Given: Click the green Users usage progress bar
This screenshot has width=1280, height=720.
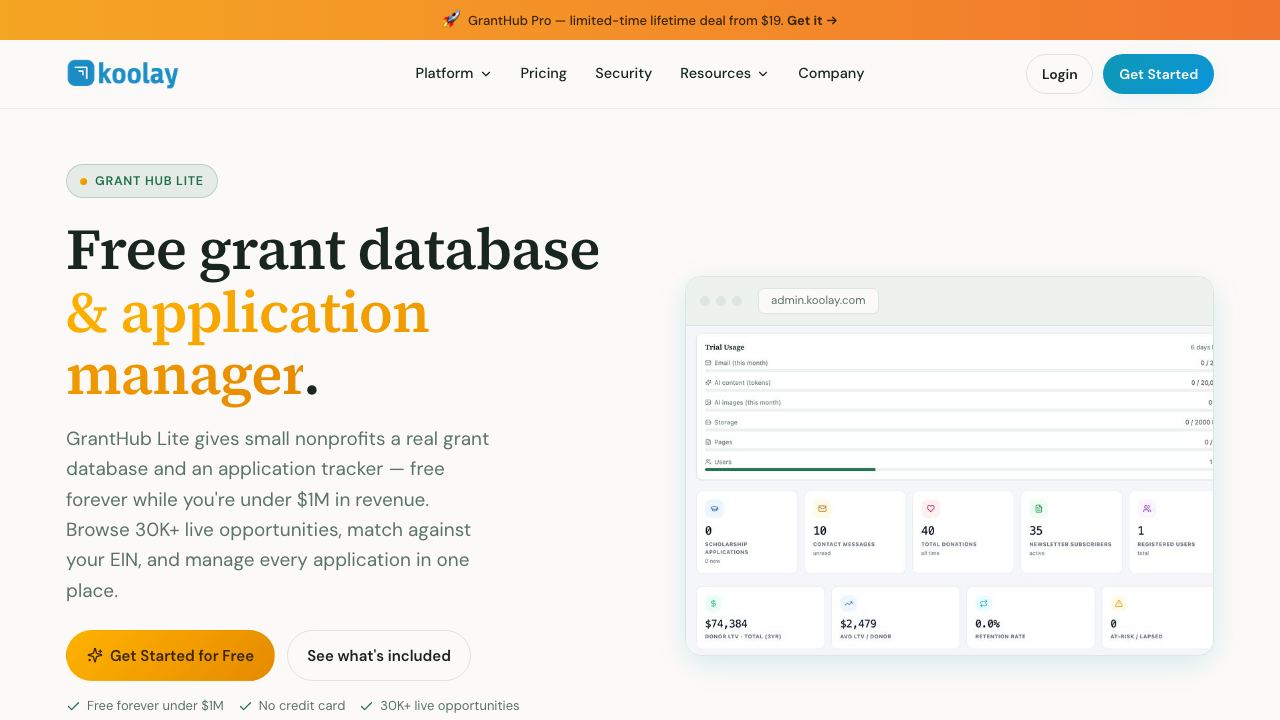Looking at the screenshot, I should (x=790, y=469).
